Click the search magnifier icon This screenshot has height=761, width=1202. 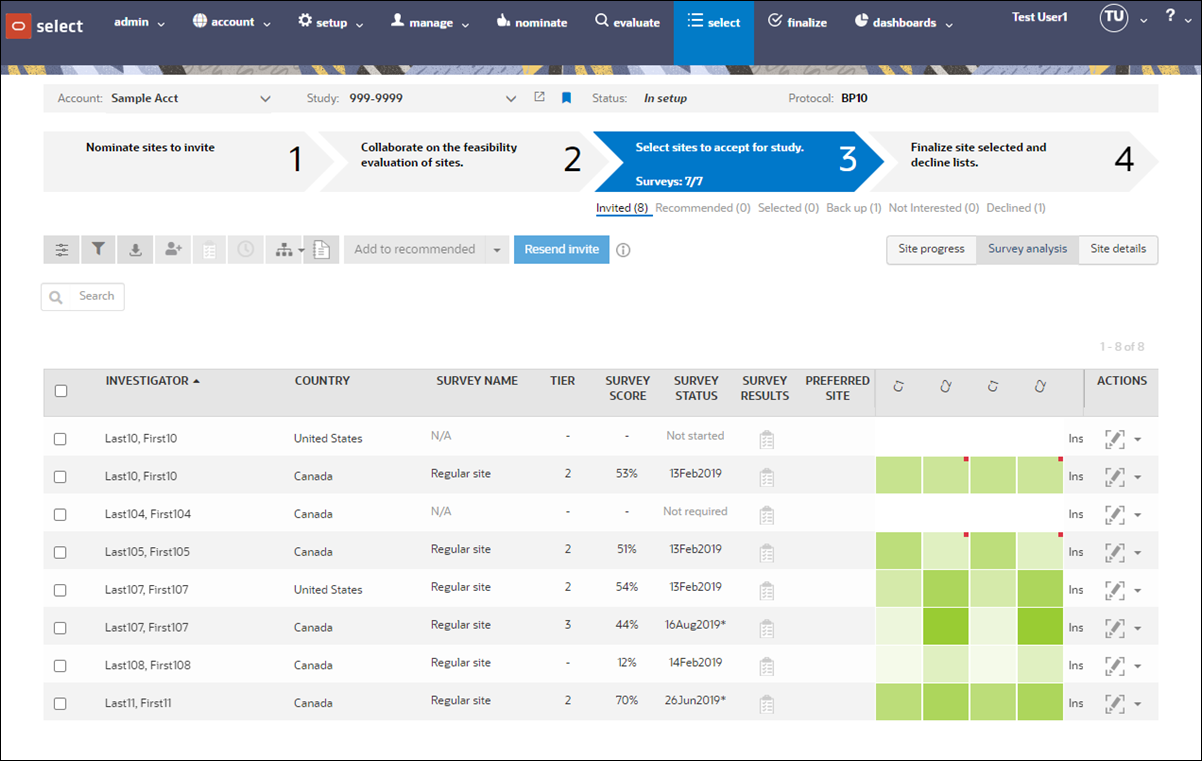click(56, 297)
